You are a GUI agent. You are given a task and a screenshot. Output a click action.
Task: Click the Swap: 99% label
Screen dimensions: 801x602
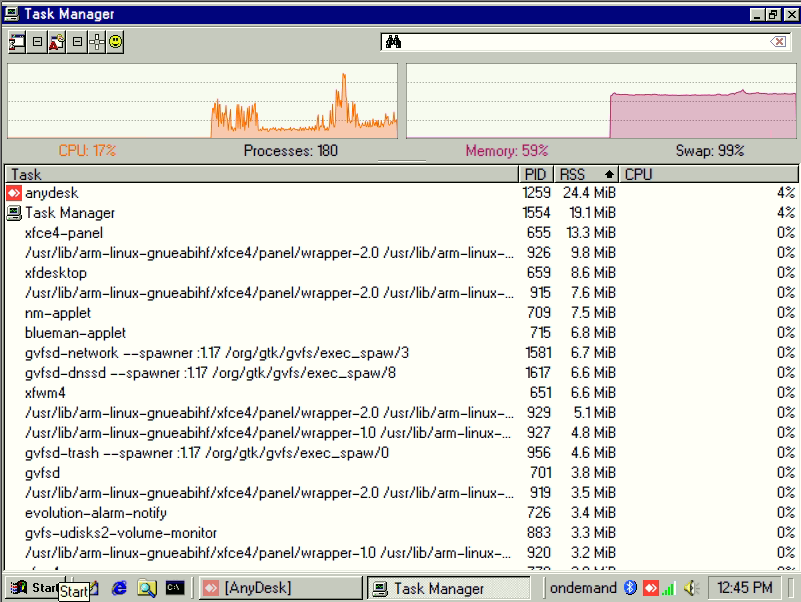pyautogui.click(x=710, y=151)
